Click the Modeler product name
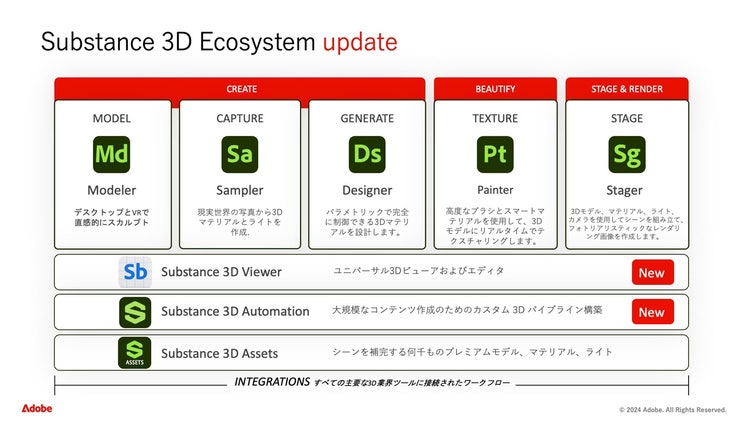 pyautogui.click(x=111, y=190)
